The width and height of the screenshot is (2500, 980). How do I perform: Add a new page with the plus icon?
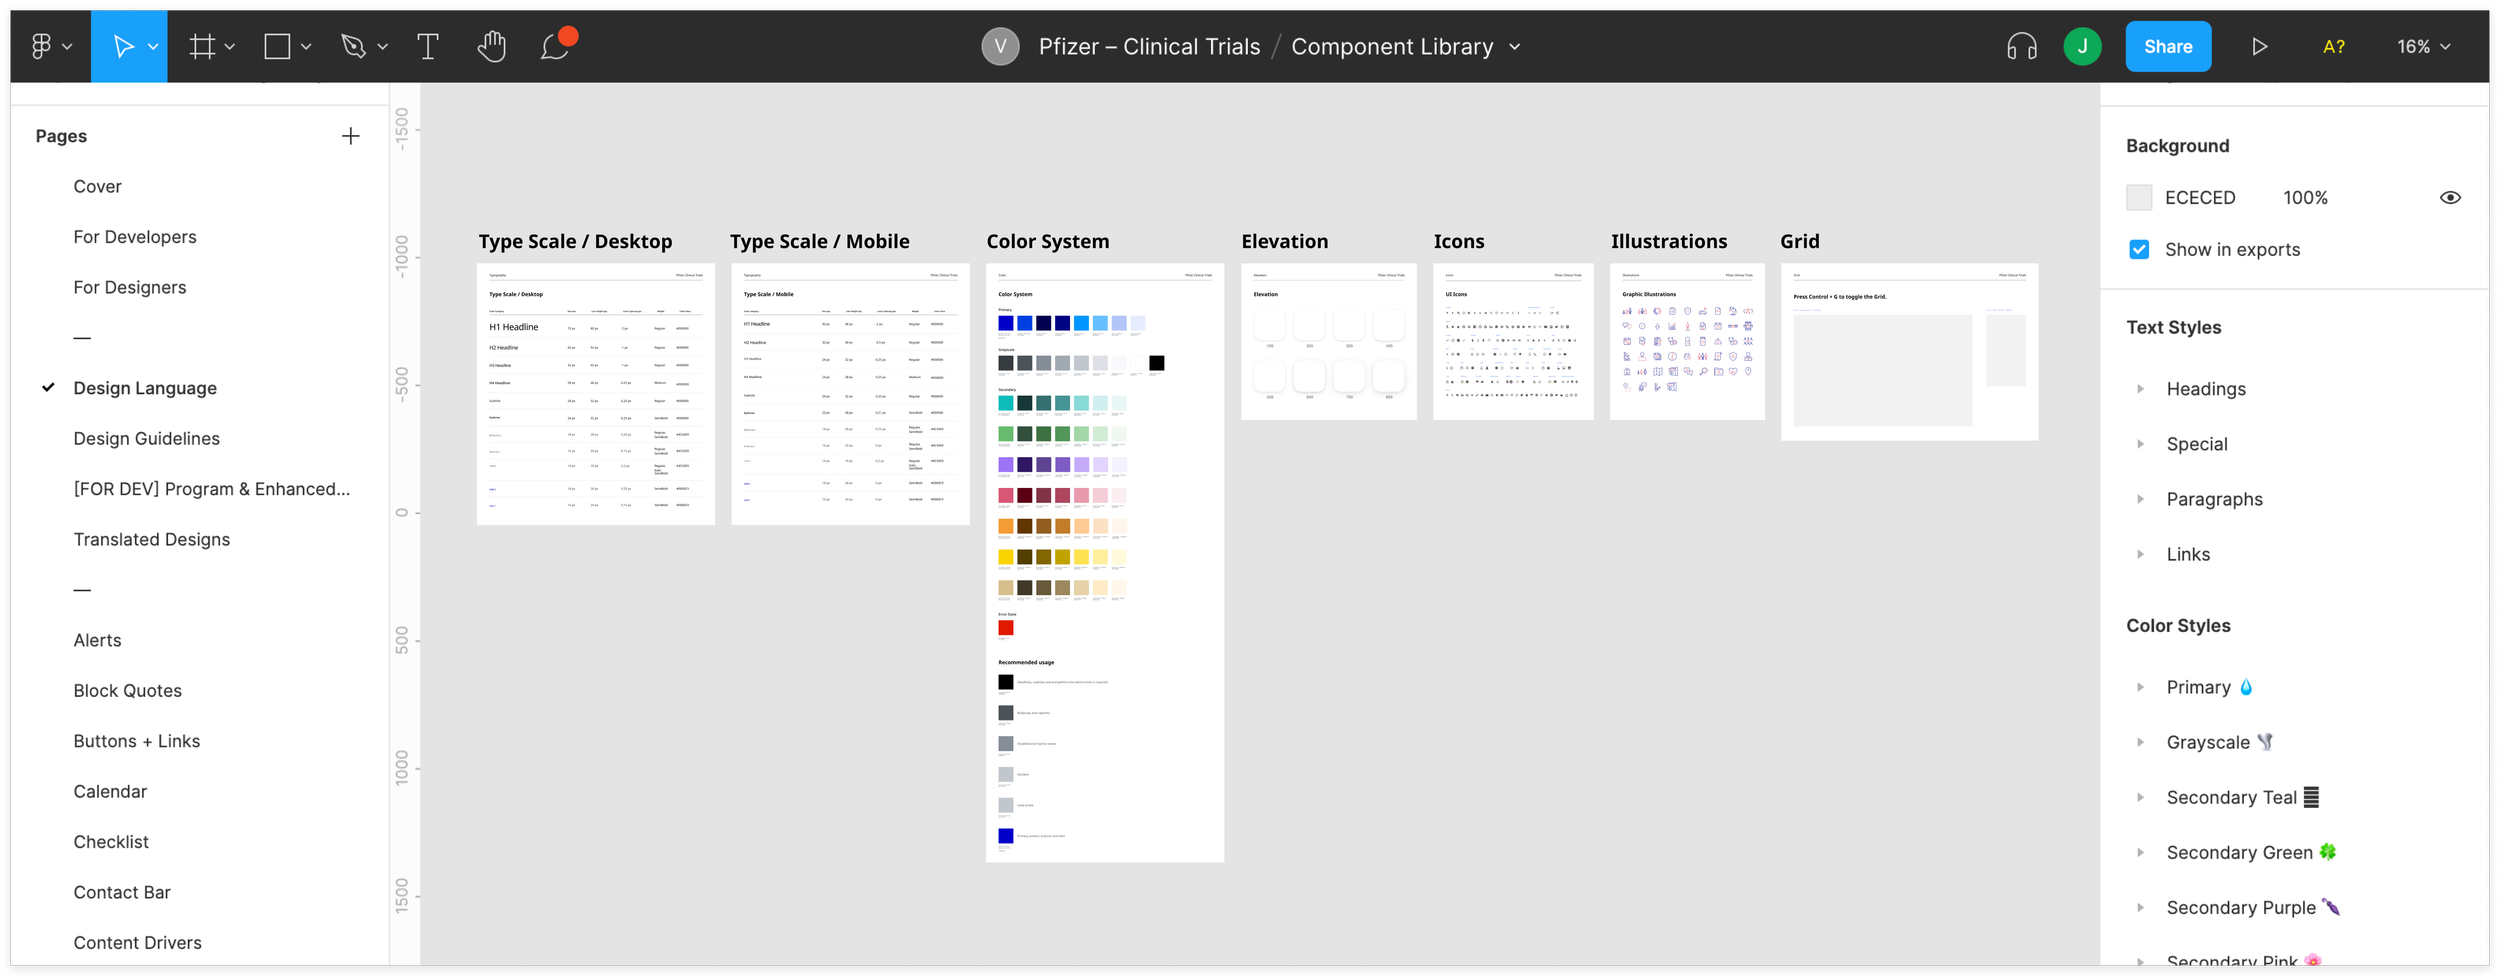coord(351,135)
